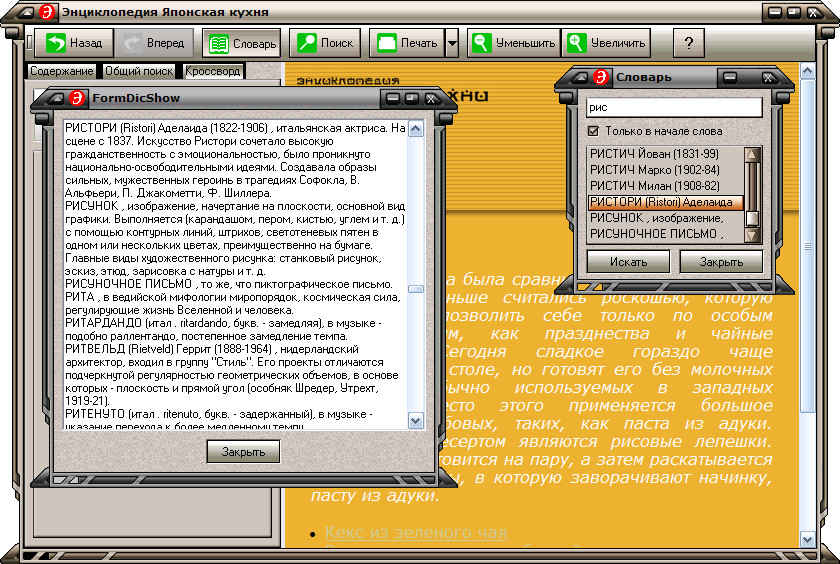Switch to the Общий поиск tab
The width and height of the screenshot is (840, 564).
pyautogui.click(x=139, y=71)
